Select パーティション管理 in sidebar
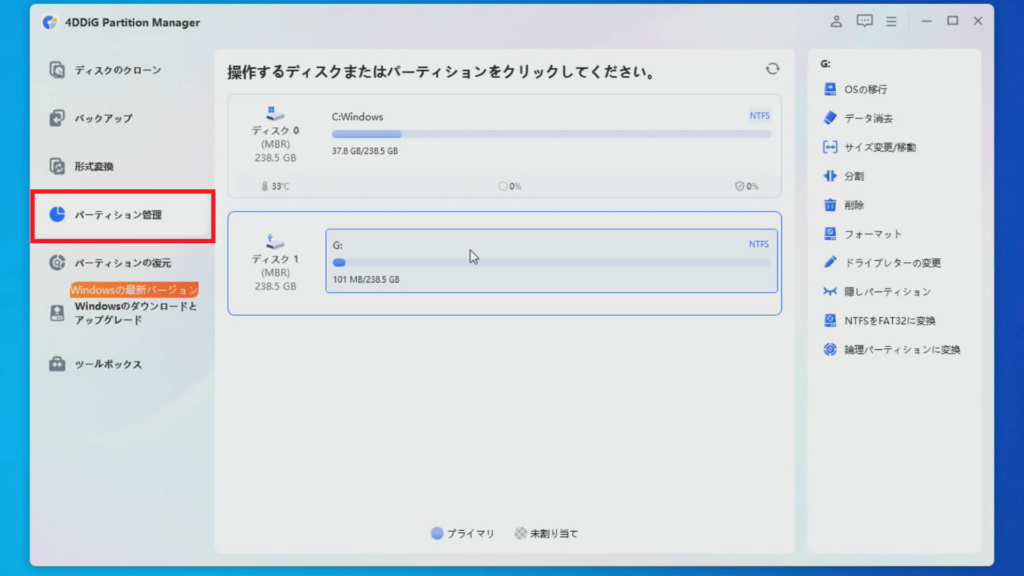Screen dimensions: 1024x576 [x=118, y=214]
